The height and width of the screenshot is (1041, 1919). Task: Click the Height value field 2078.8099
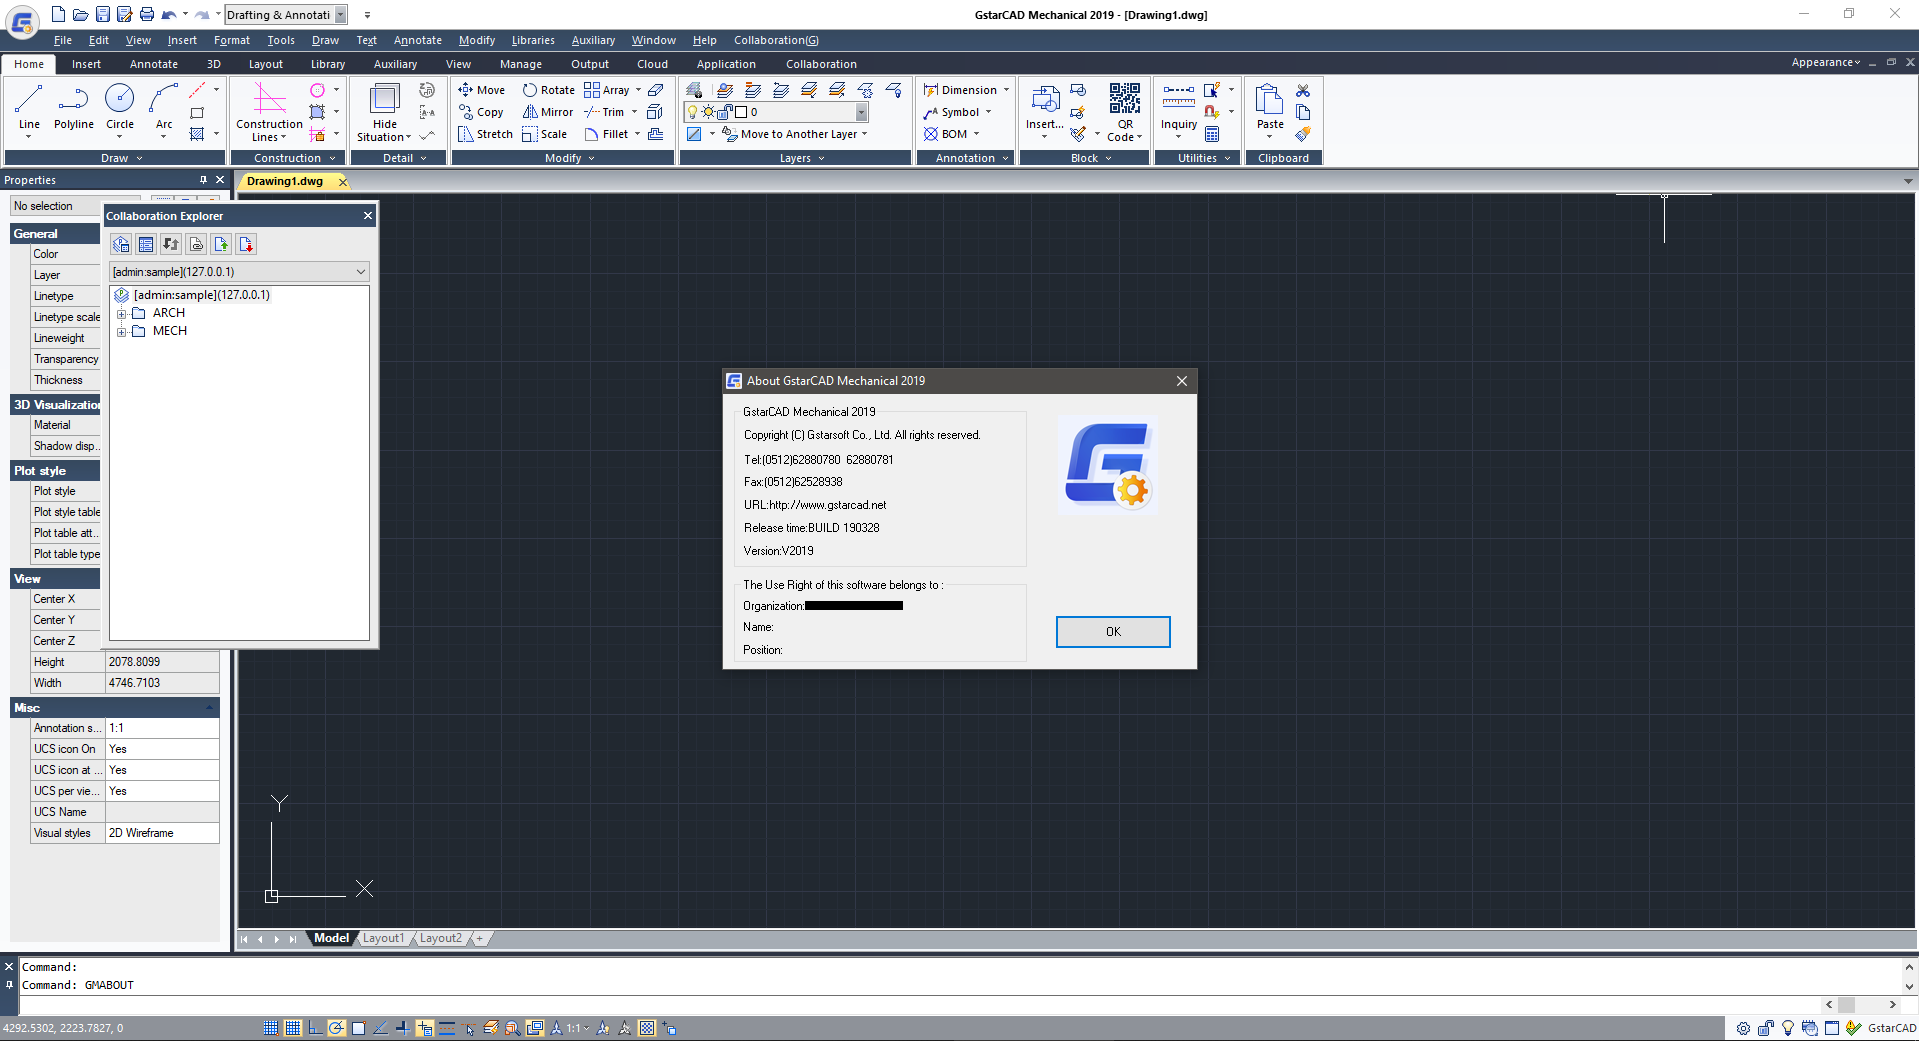[x=162, y=662]
